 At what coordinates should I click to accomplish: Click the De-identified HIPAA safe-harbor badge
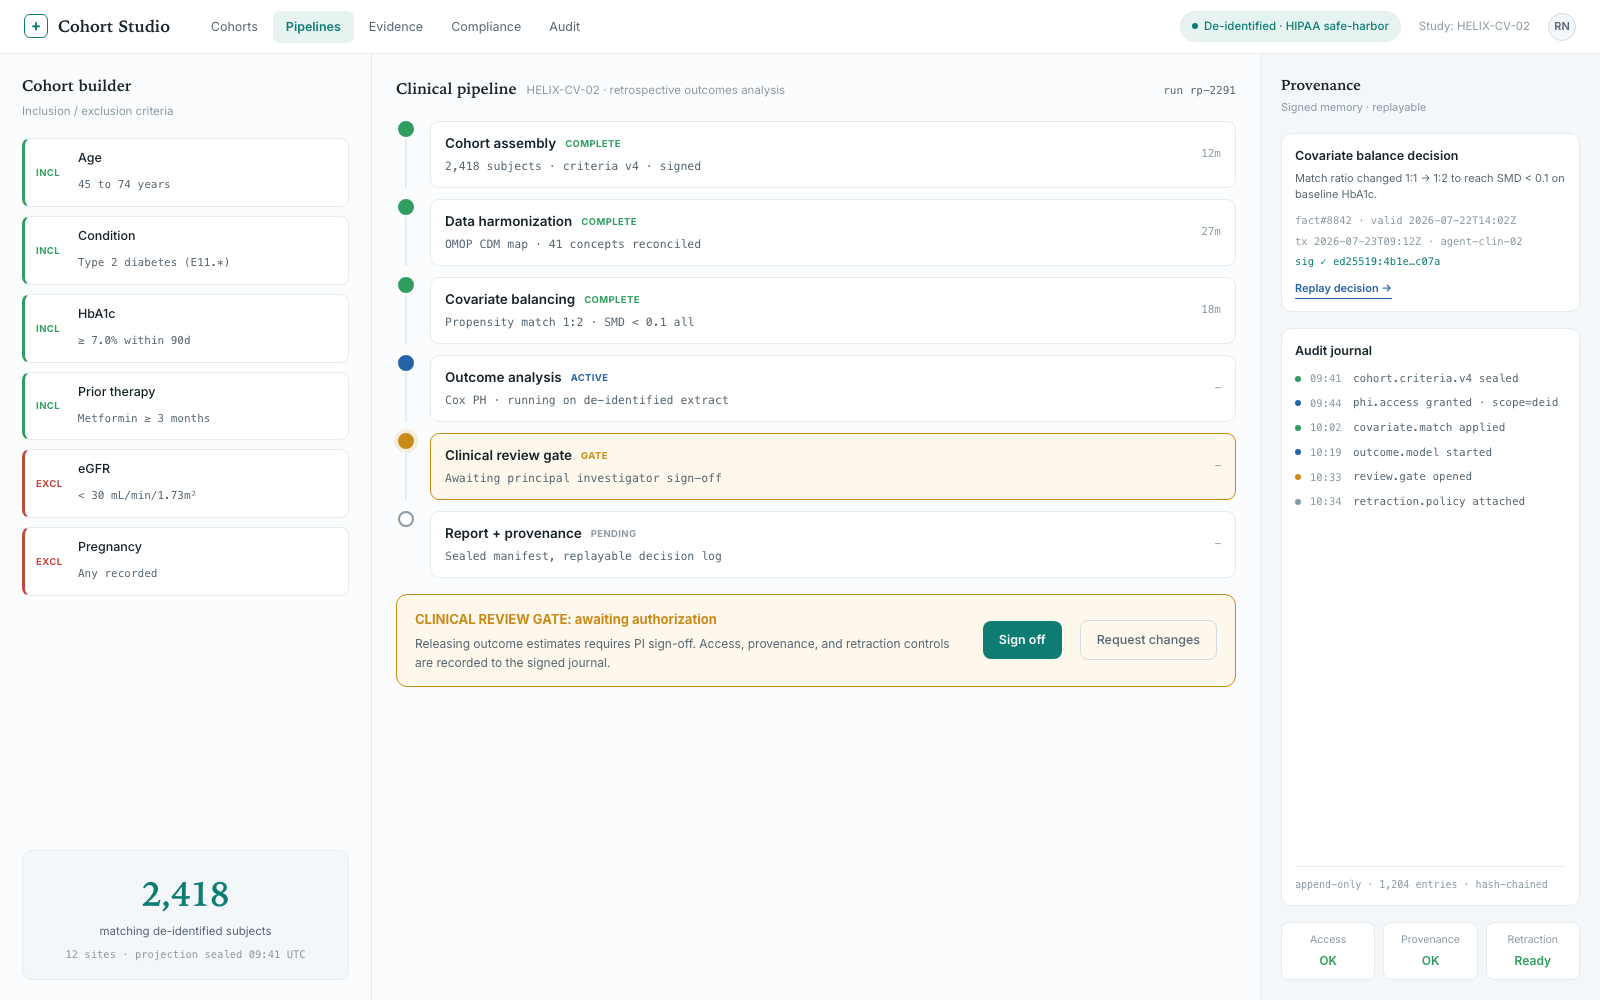(1290, 26)
